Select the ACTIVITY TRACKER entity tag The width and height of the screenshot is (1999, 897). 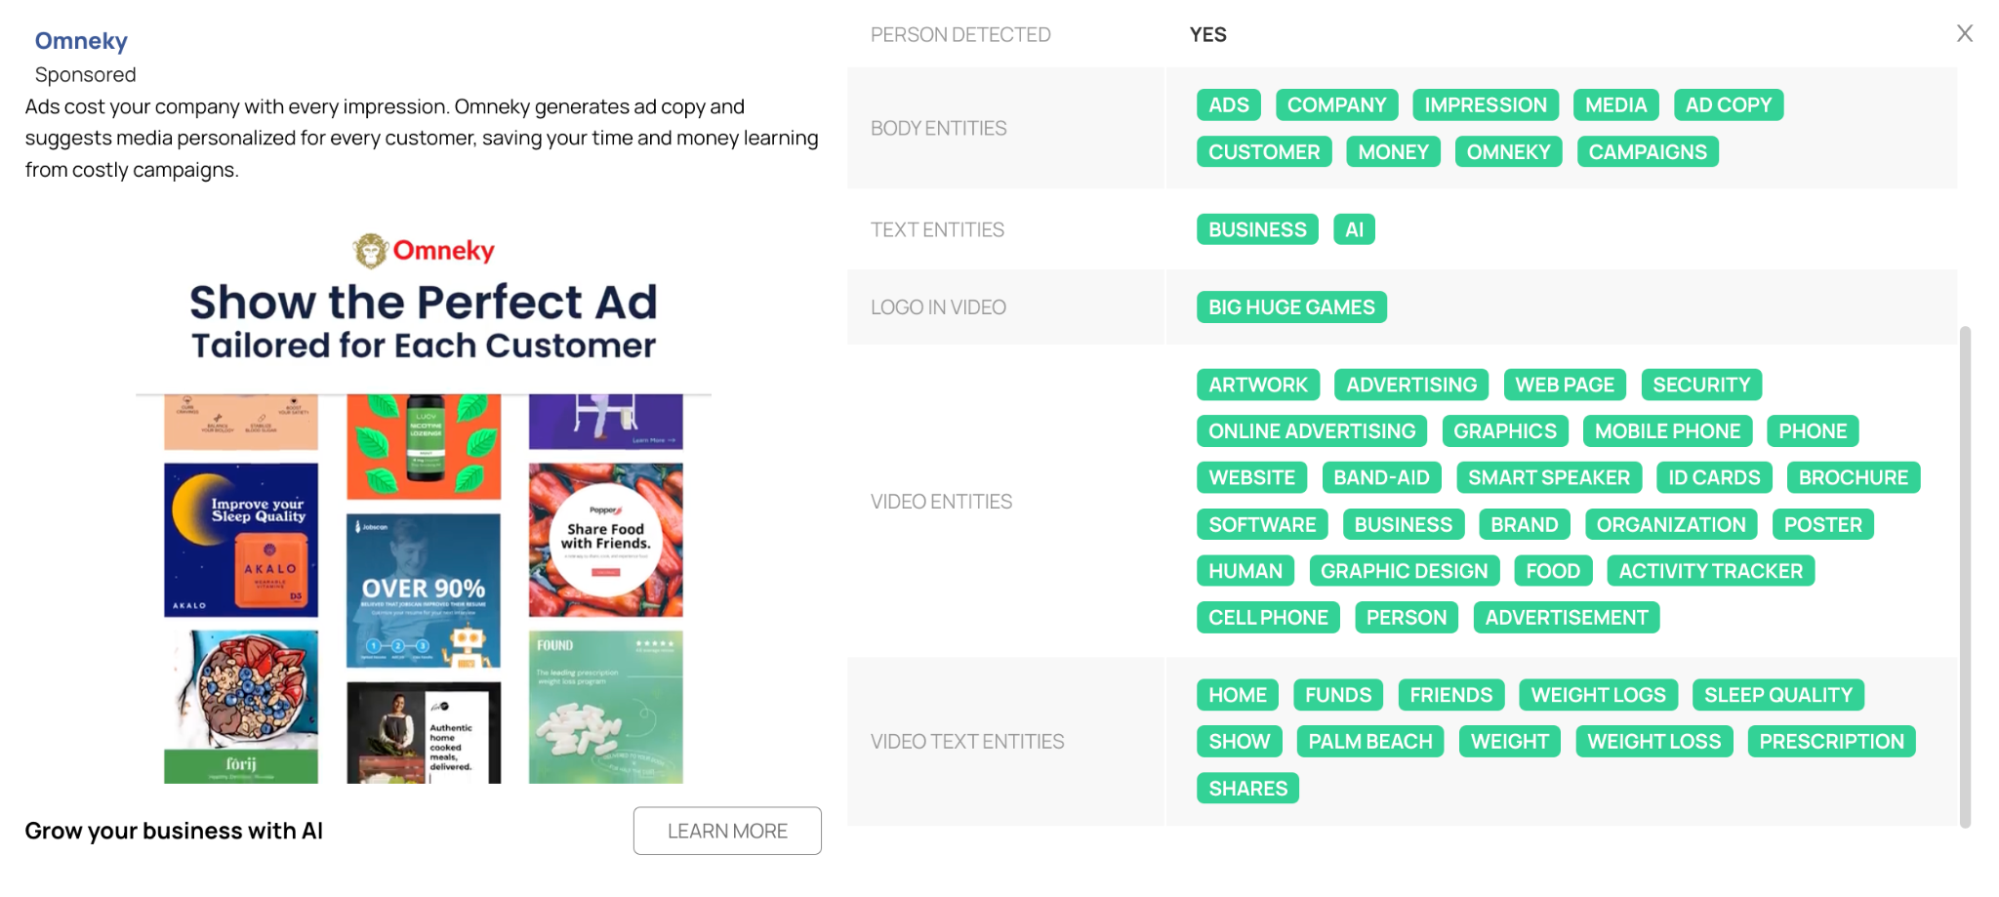(x=1710, y=571)
